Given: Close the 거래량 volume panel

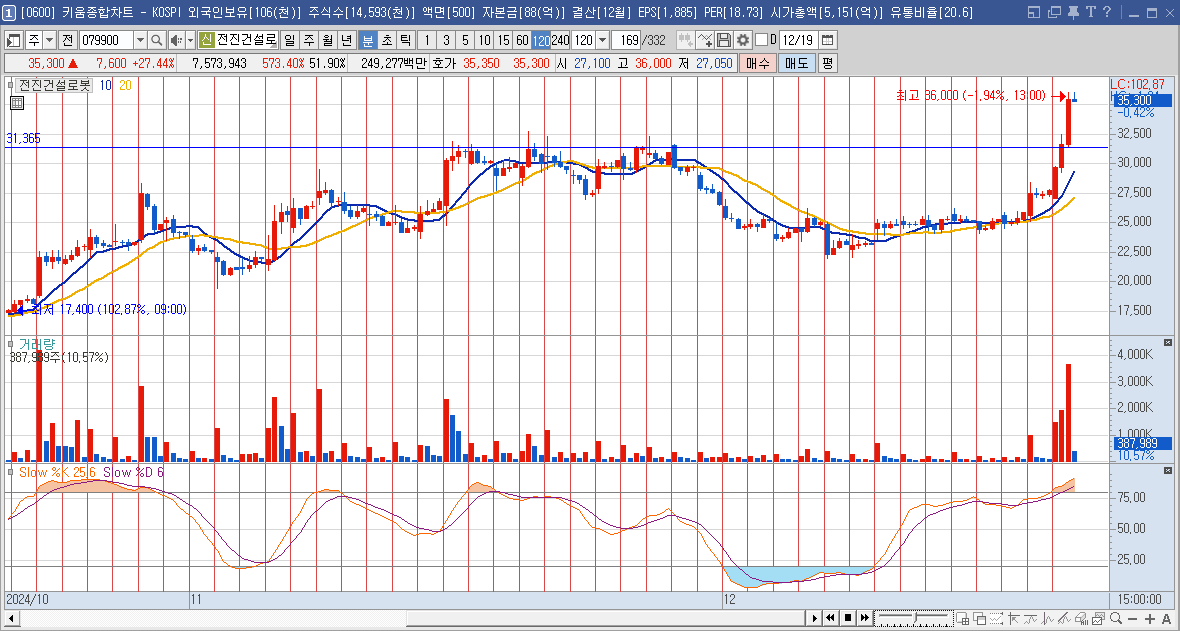Looking at the screenshot, I should click(x=1167, y=343).
